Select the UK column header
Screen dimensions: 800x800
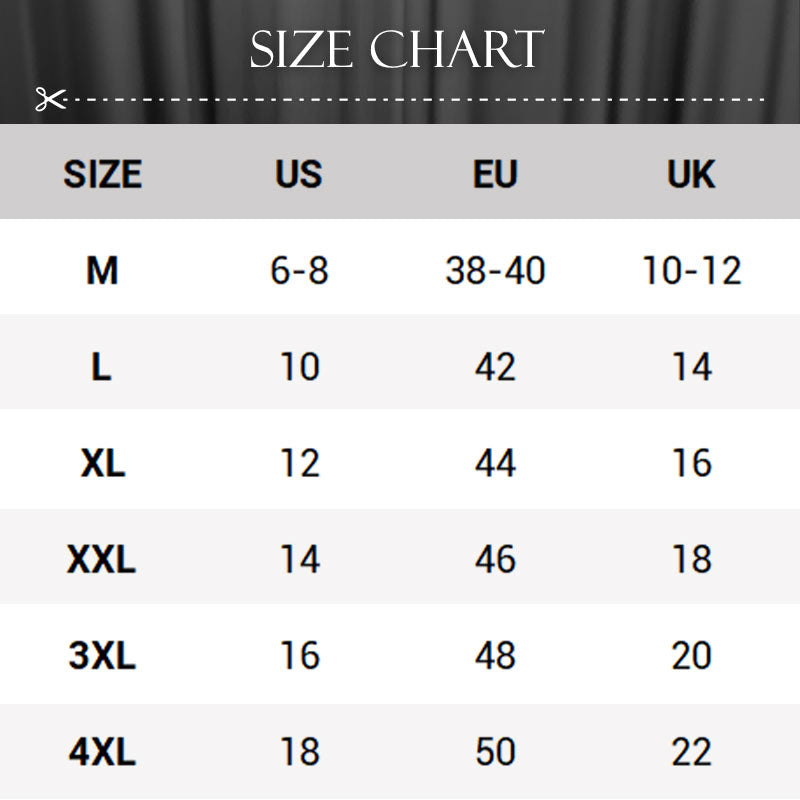click(691, 174)
